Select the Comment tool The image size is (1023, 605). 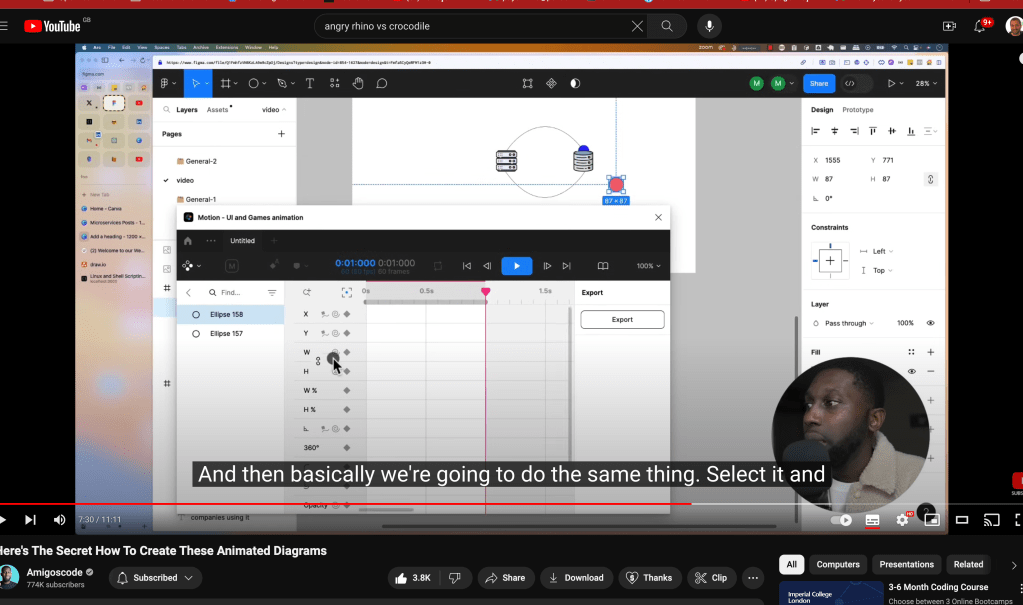(382, 84)
